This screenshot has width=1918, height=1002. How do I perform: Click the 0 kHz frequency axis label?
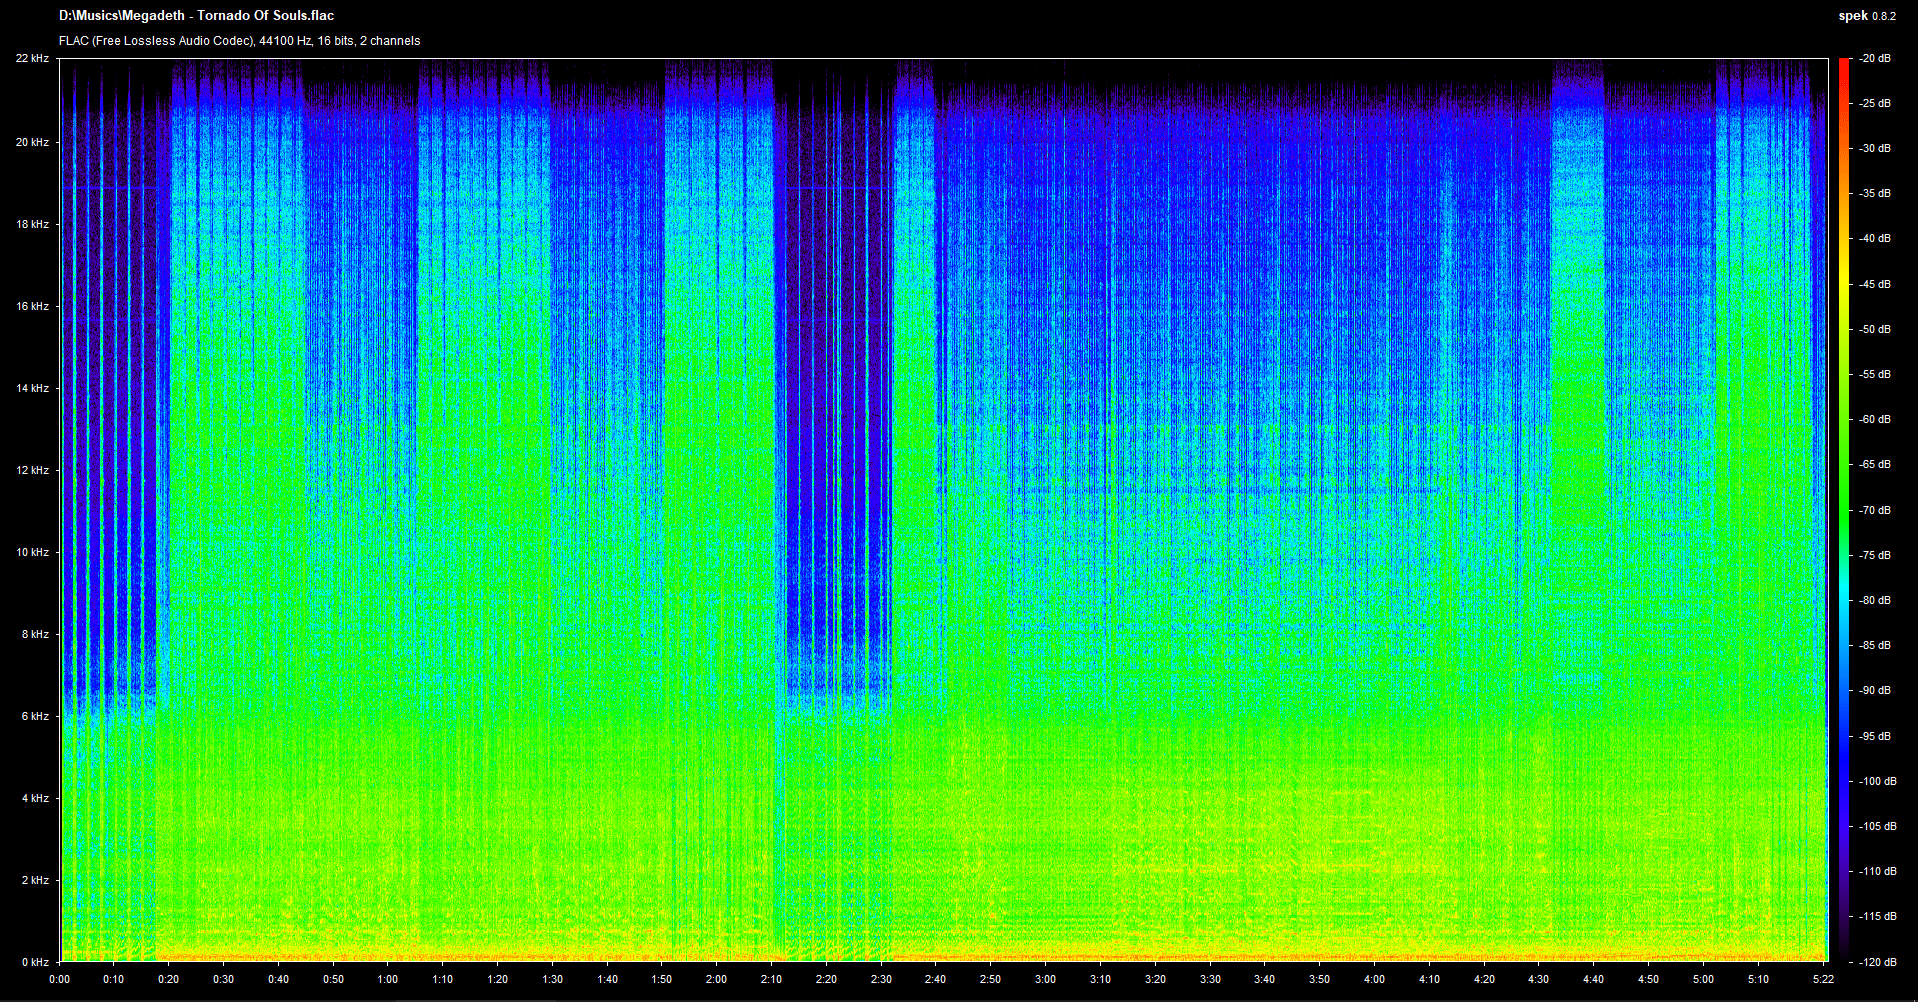click(35, 963)
